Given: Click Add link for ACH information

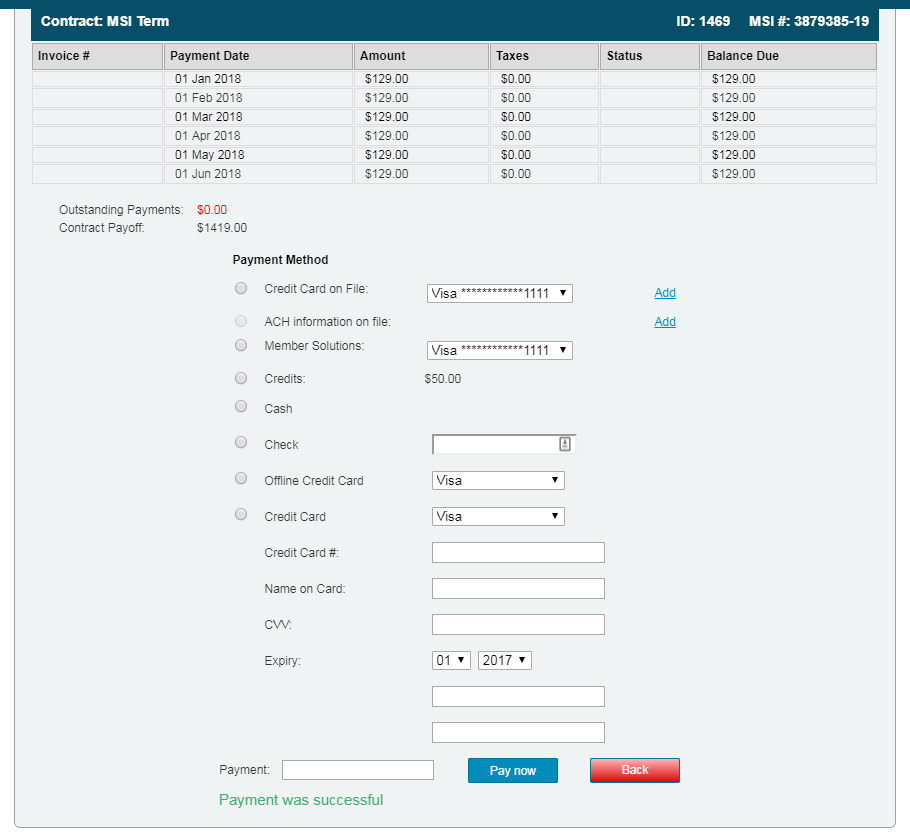Looking at the screenshot, I should 665,322.
